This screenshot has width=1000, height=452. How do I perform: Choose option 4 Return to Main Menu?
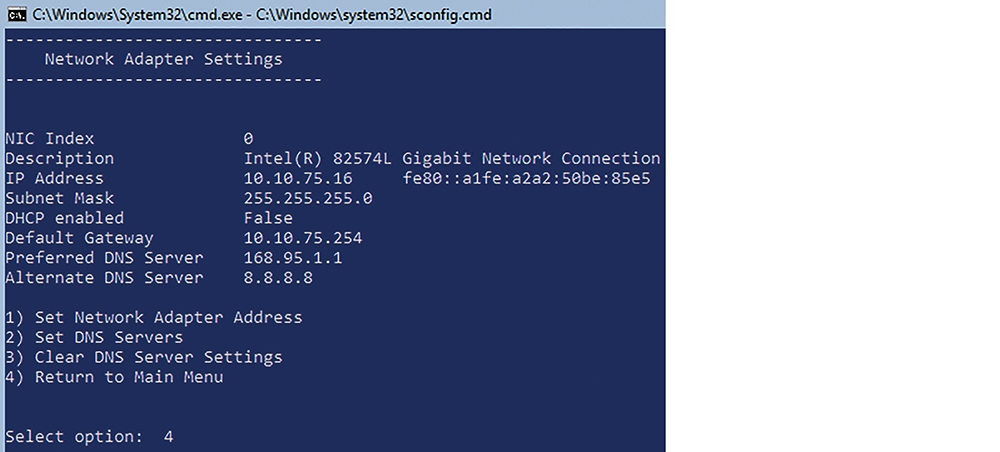pos(114,377)
